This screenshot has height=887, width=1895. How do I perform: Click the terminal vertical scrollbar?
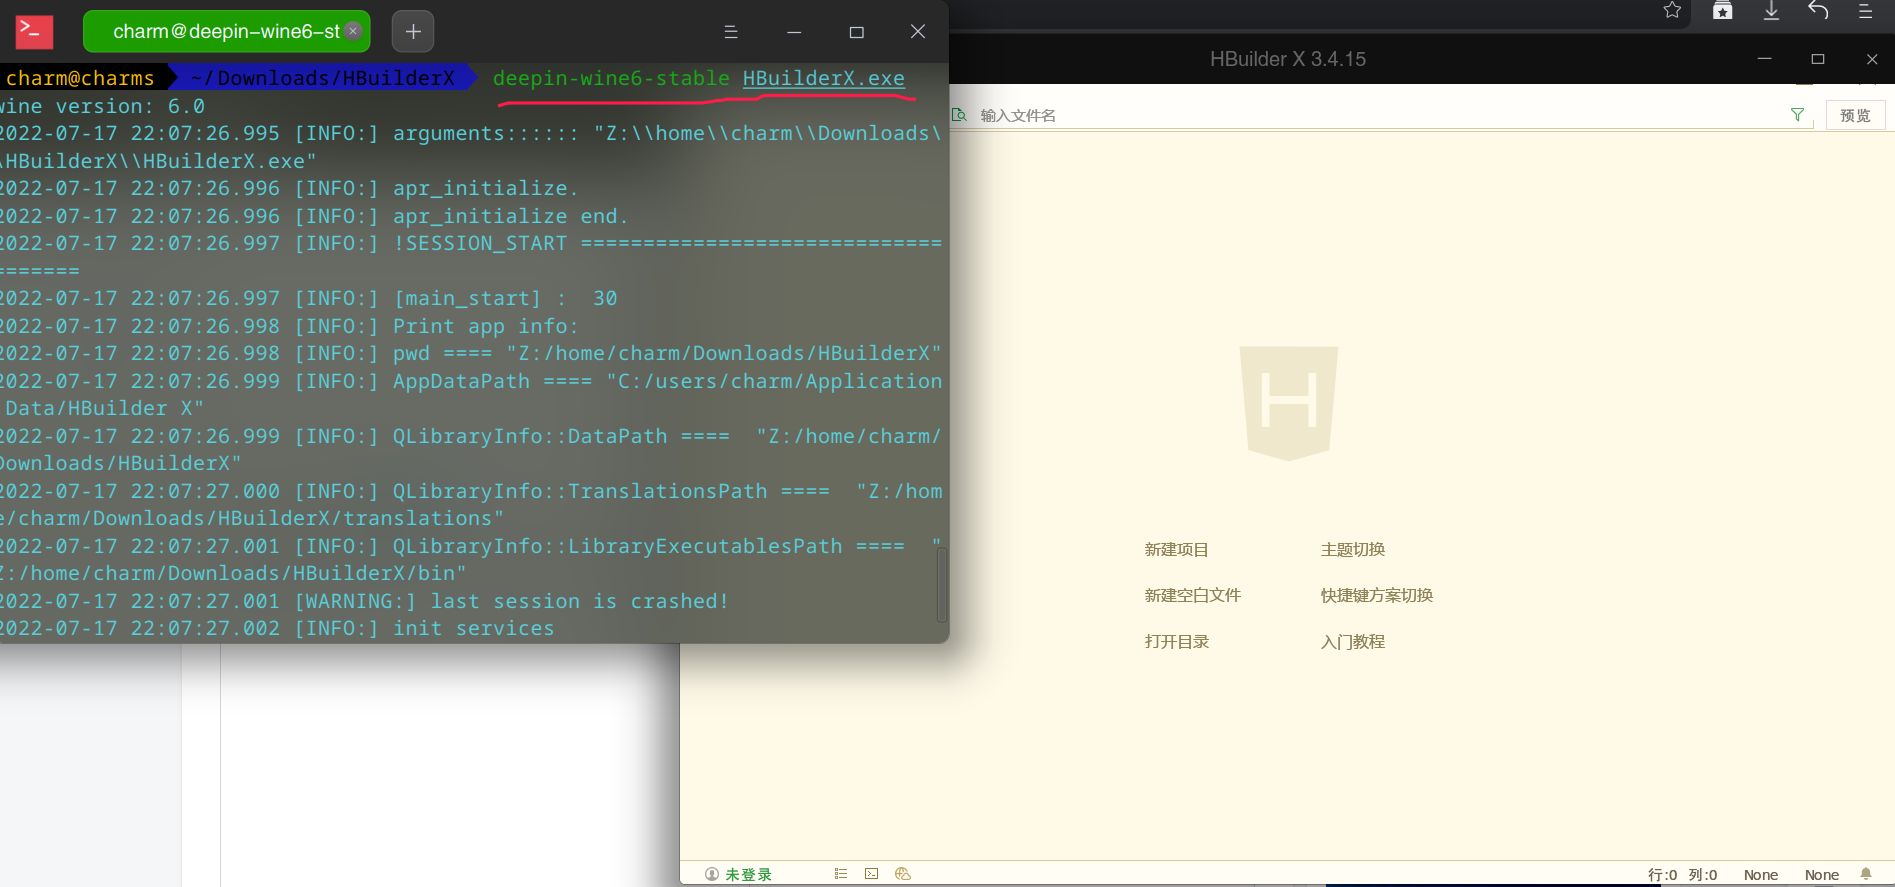(941, 584)
